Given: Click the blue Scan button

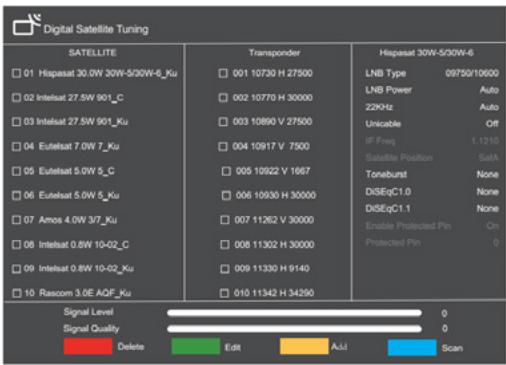Looking at the screenshot, I should pos(412,347).
